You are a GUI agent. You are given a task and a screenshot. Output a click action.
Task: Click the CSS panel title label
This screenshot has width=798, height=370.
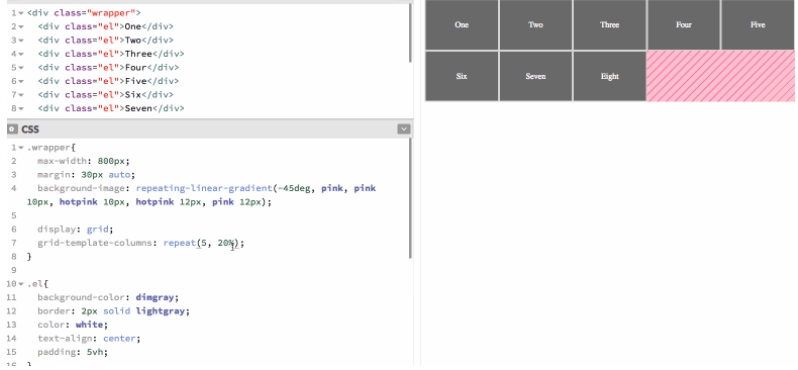(x=30, y=129)
